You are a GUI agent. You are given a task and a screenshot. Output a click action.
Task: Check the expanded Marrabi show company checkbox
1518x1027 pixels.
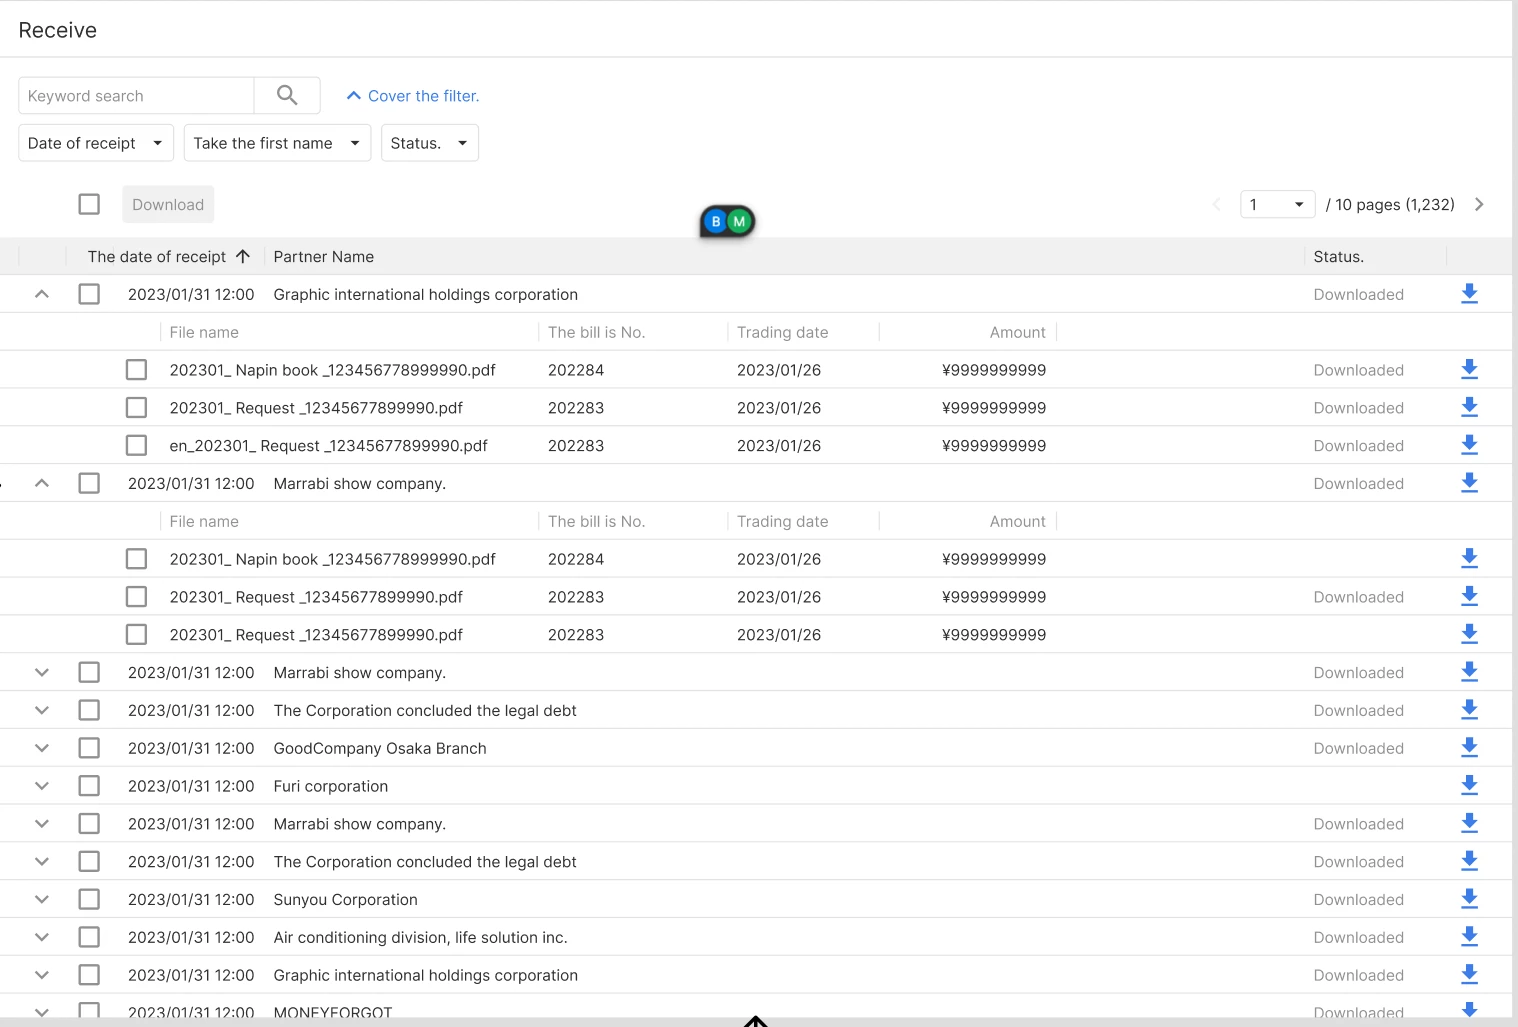[89, 483]
